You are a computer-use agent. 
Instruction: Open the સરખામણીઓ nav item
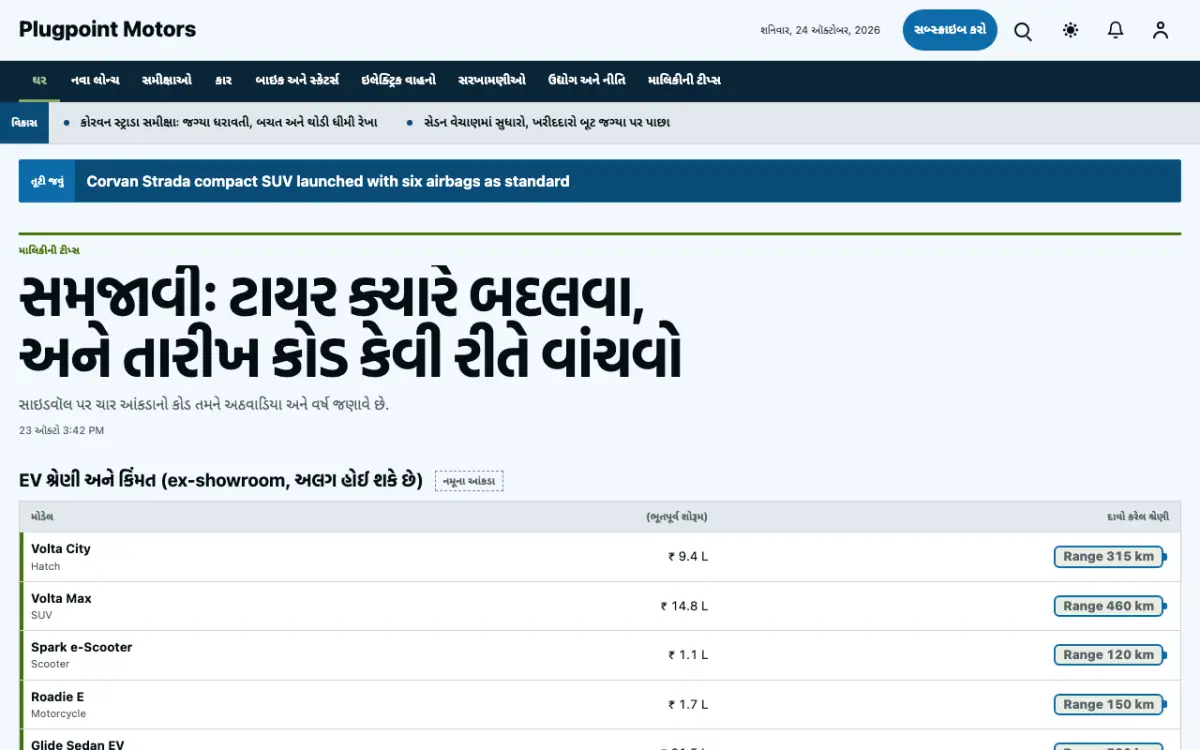coord(491,80)
